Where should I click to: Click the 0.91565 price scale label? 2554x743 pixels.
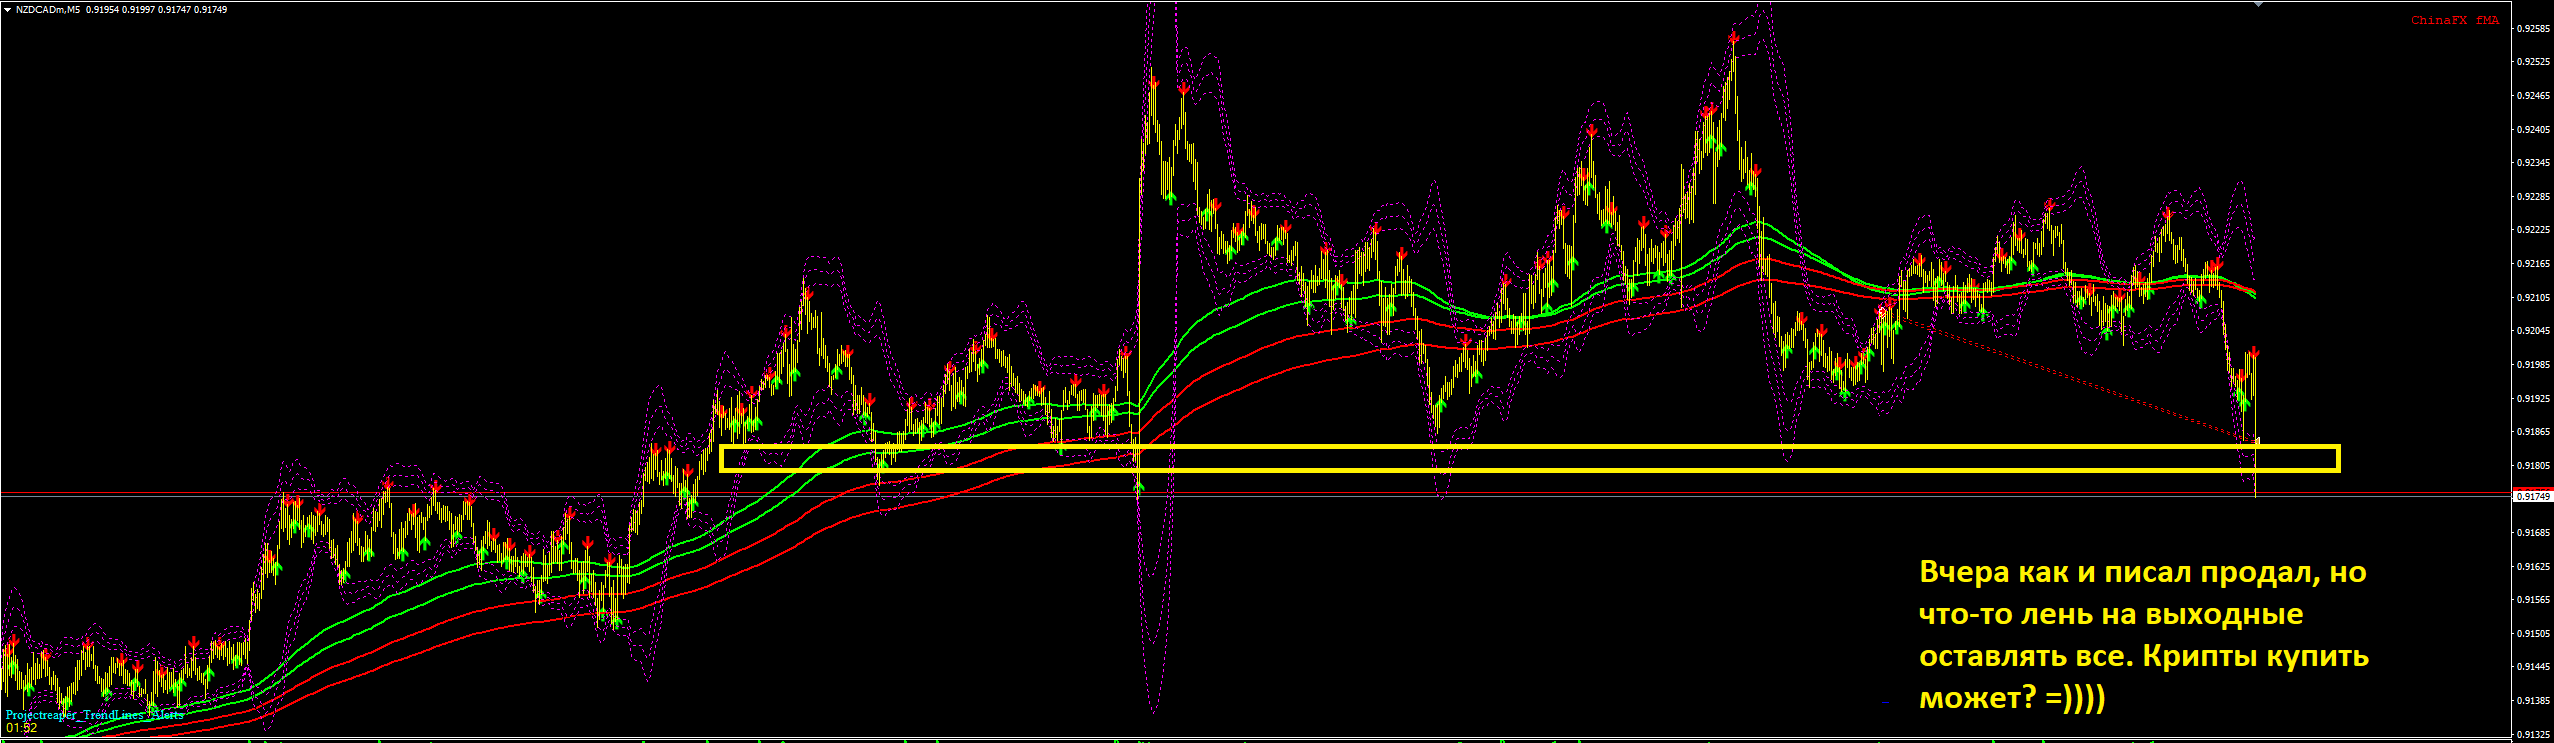pyautogui.click(x=2533, y=599)
